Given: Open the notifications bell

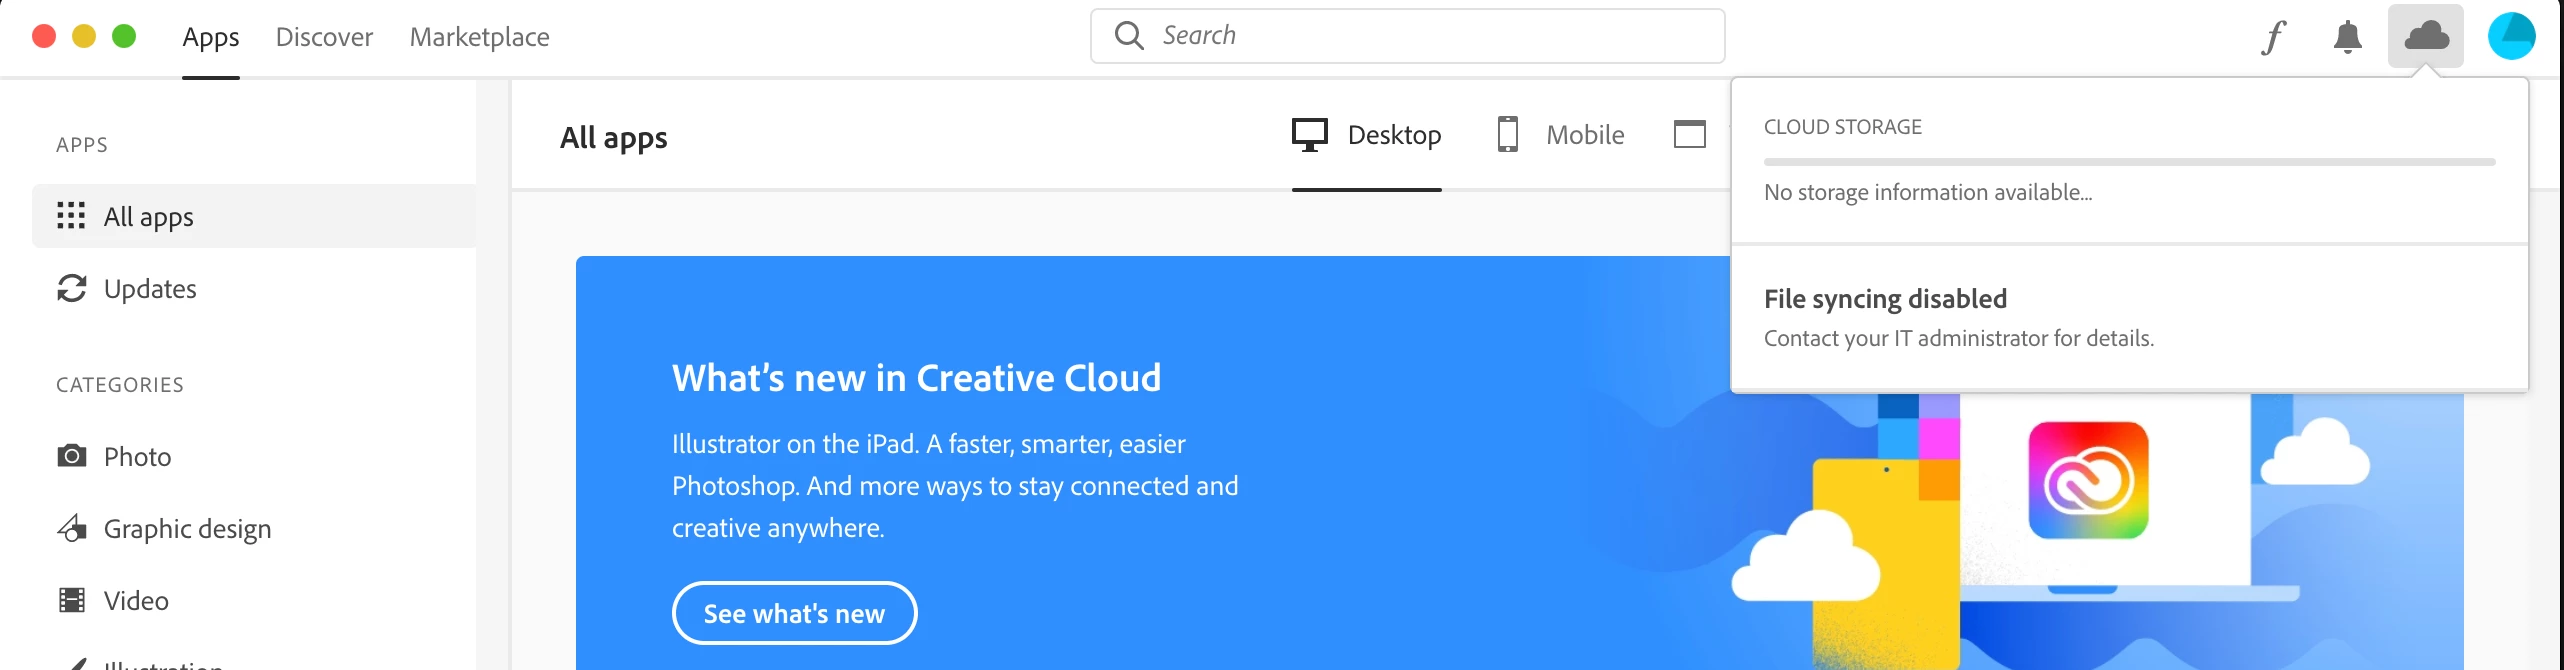Looking at the screenshot, I should pos(2348,37).
